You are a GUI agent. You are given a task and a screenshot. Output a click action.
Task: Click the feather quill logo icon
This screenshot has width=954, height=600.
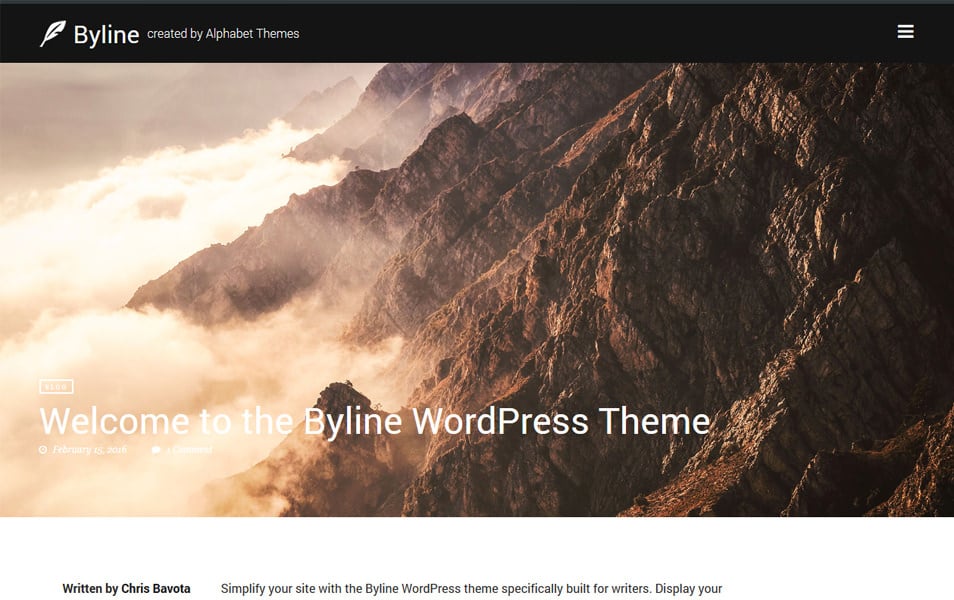[x=53, y=33]
